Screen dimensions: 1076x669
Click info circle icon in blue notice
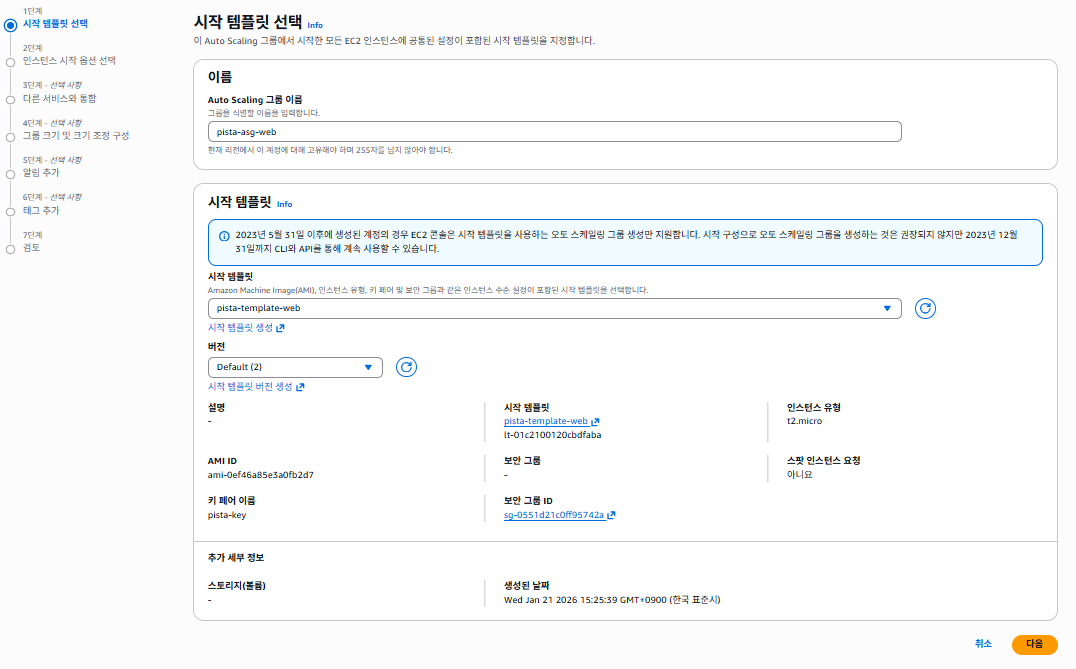pyautogui.click(x=224, y=236)
